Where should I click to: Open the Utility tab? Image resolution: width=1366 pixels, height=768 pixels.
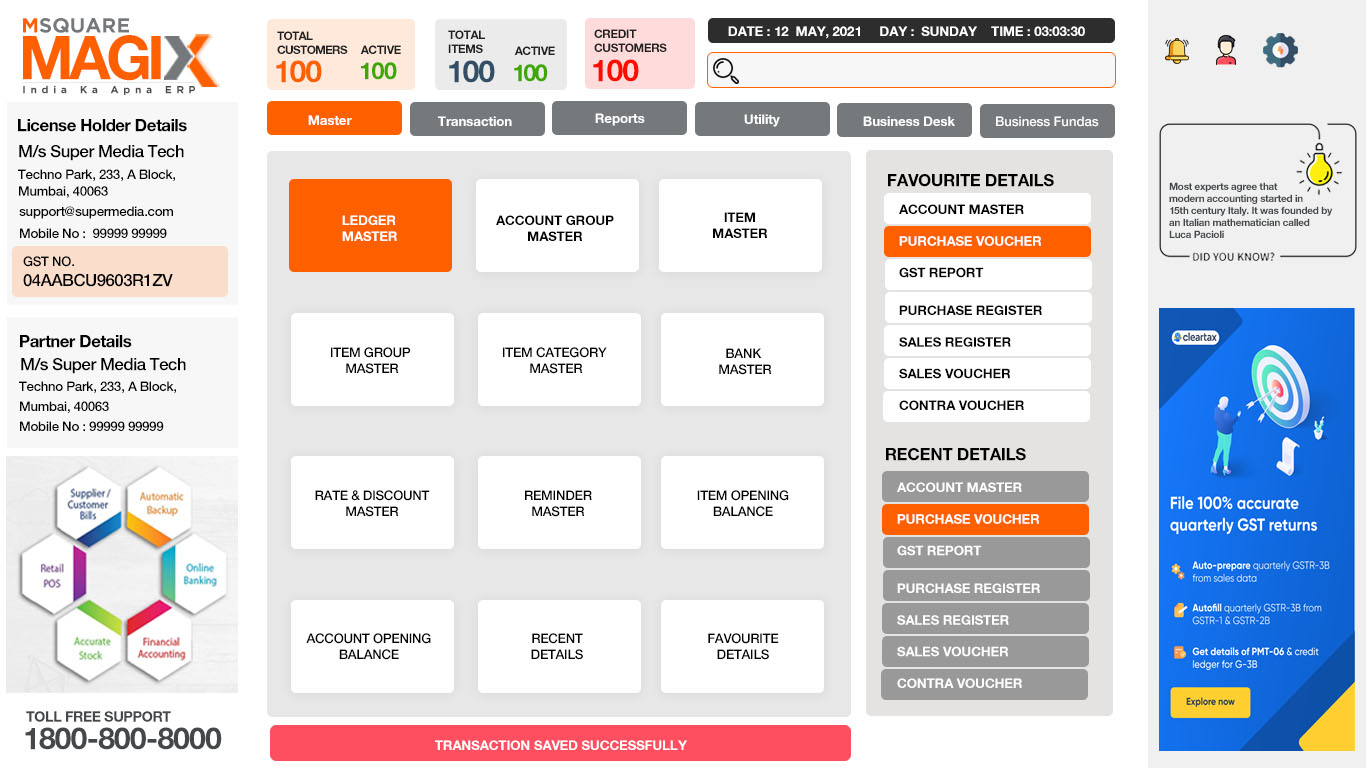[x=762, y=119]
